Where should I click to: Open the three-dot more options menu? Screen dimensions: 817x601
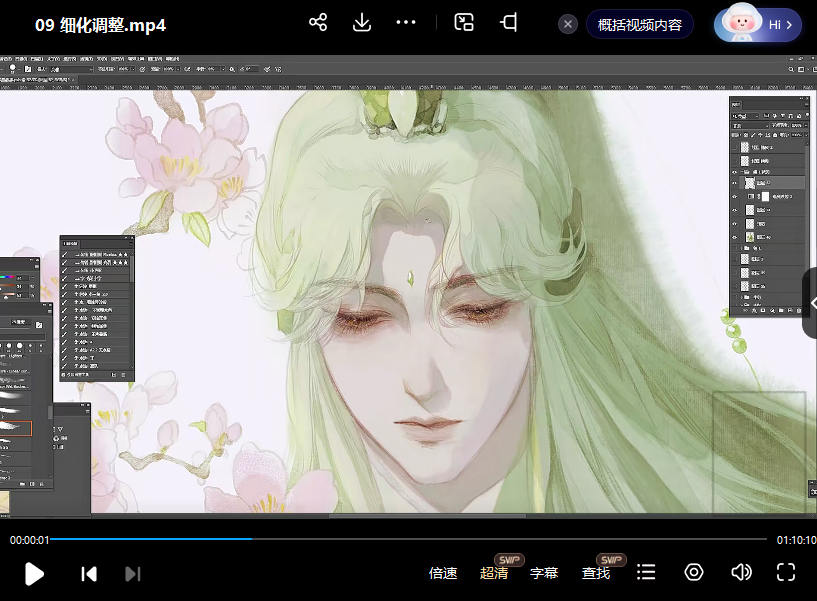click(x=405, y=23)
